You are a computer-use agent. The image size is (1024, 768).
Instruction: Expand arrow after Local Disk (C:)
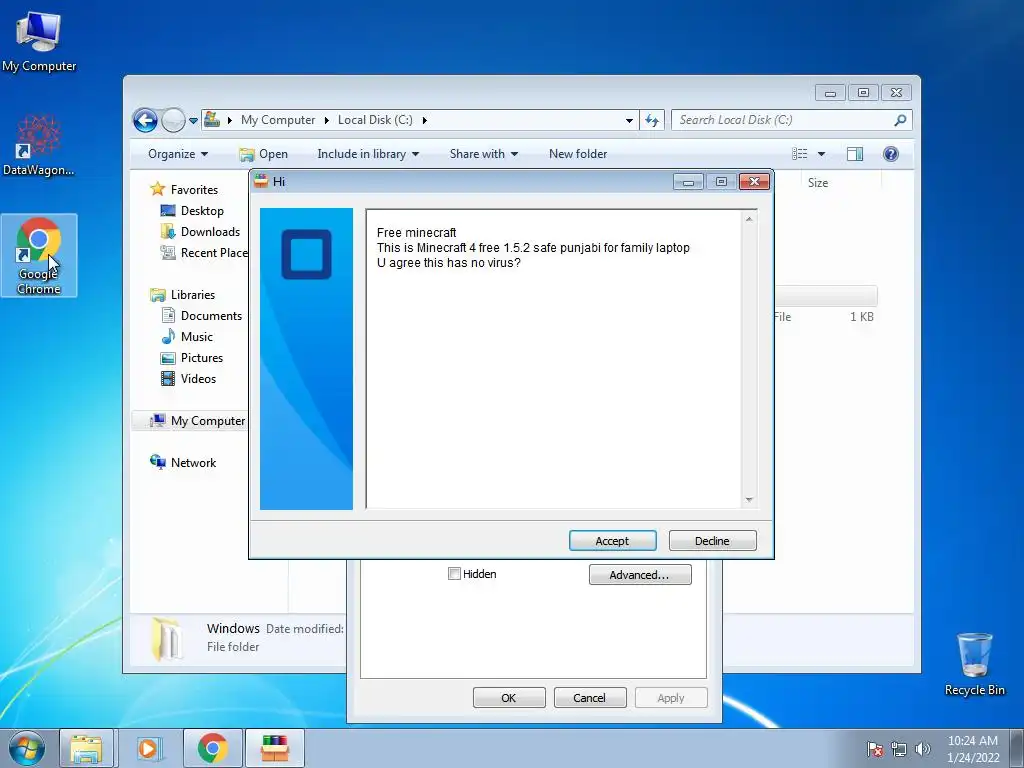(424, 120)
